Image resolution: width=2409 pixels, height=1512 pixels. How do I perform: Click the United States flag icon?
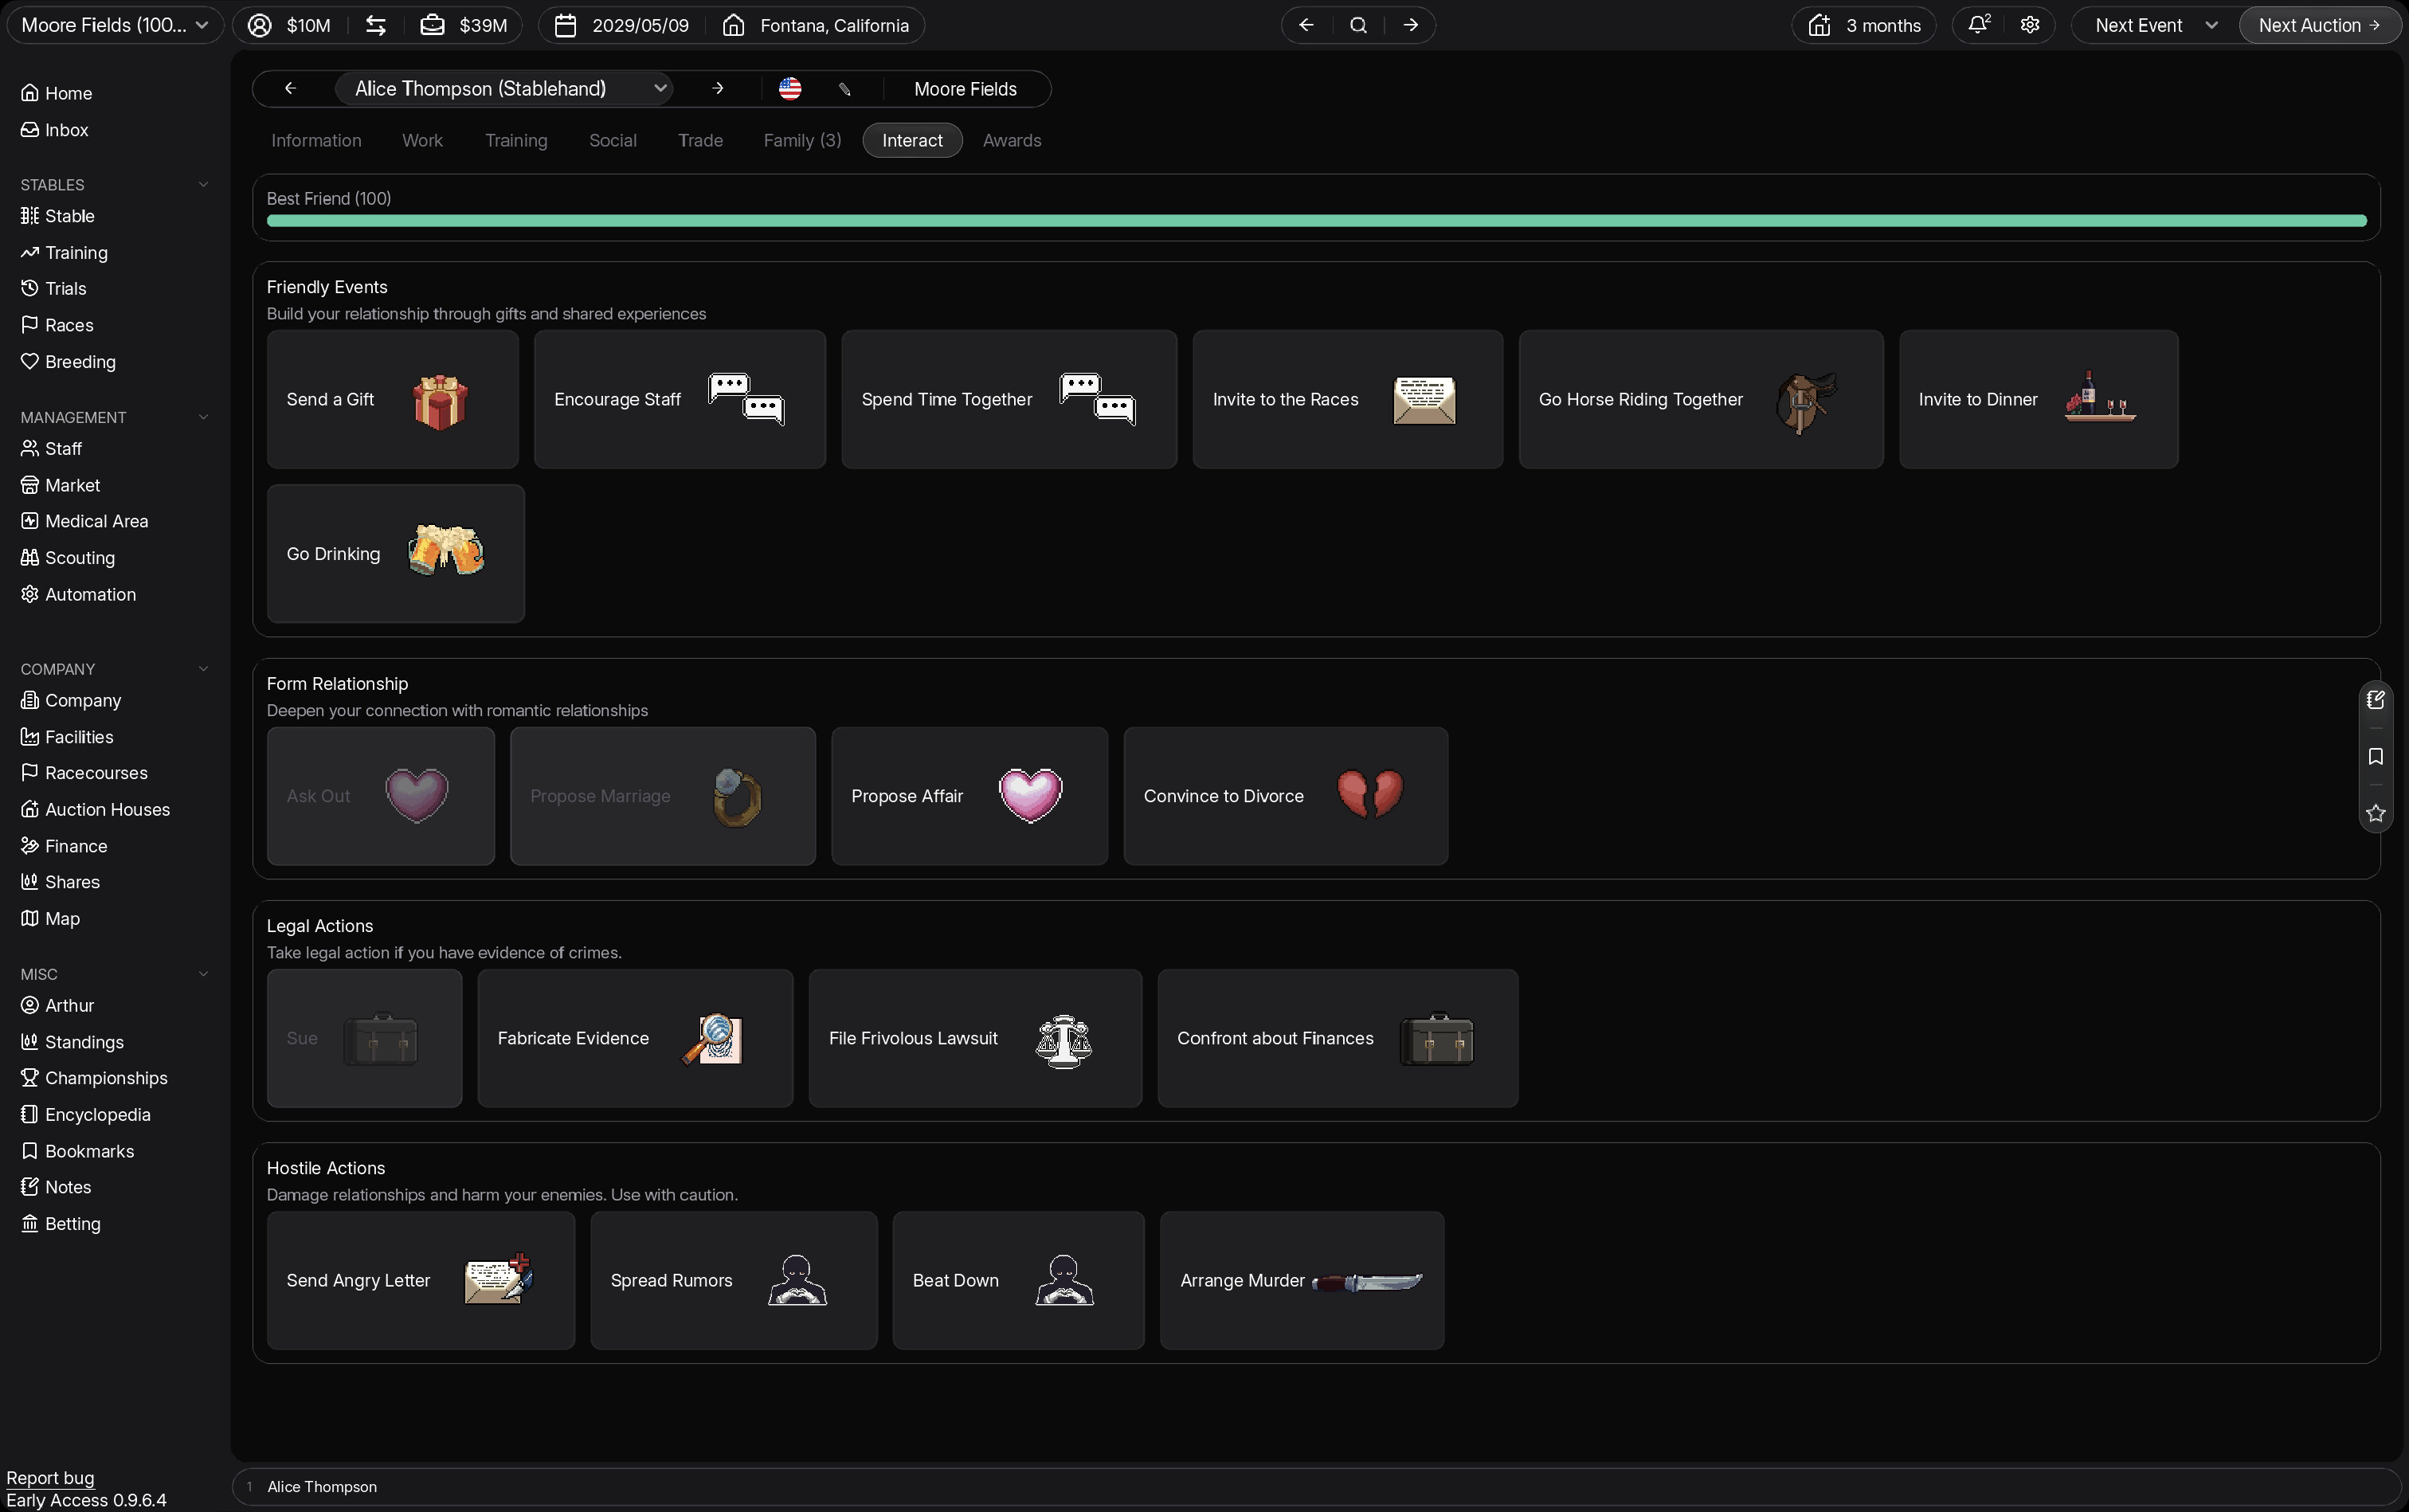pyautogui.click(x=790, y=89)
